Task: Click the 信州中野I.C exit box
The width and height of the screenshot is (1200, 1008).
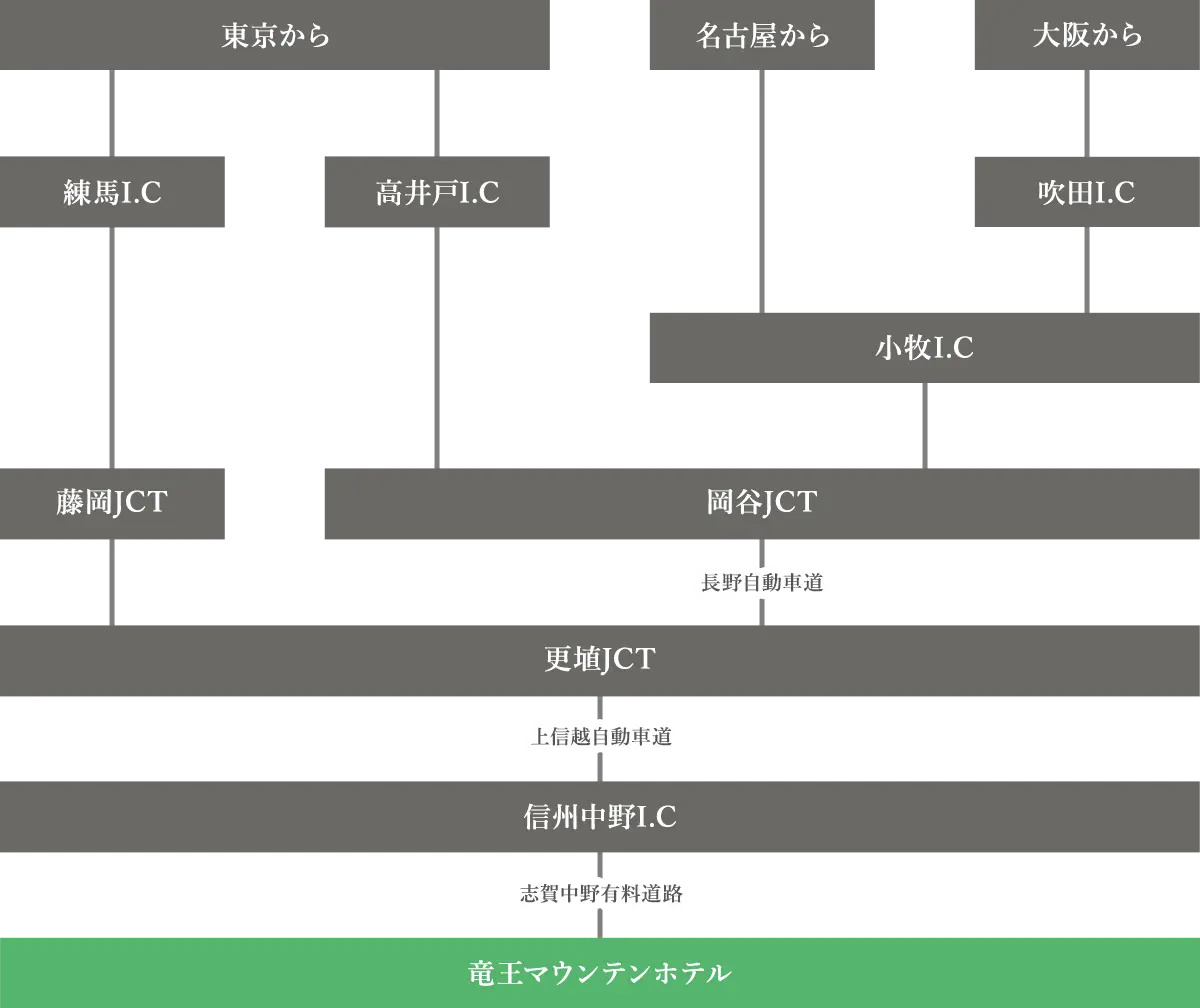Action: (600, 817)
